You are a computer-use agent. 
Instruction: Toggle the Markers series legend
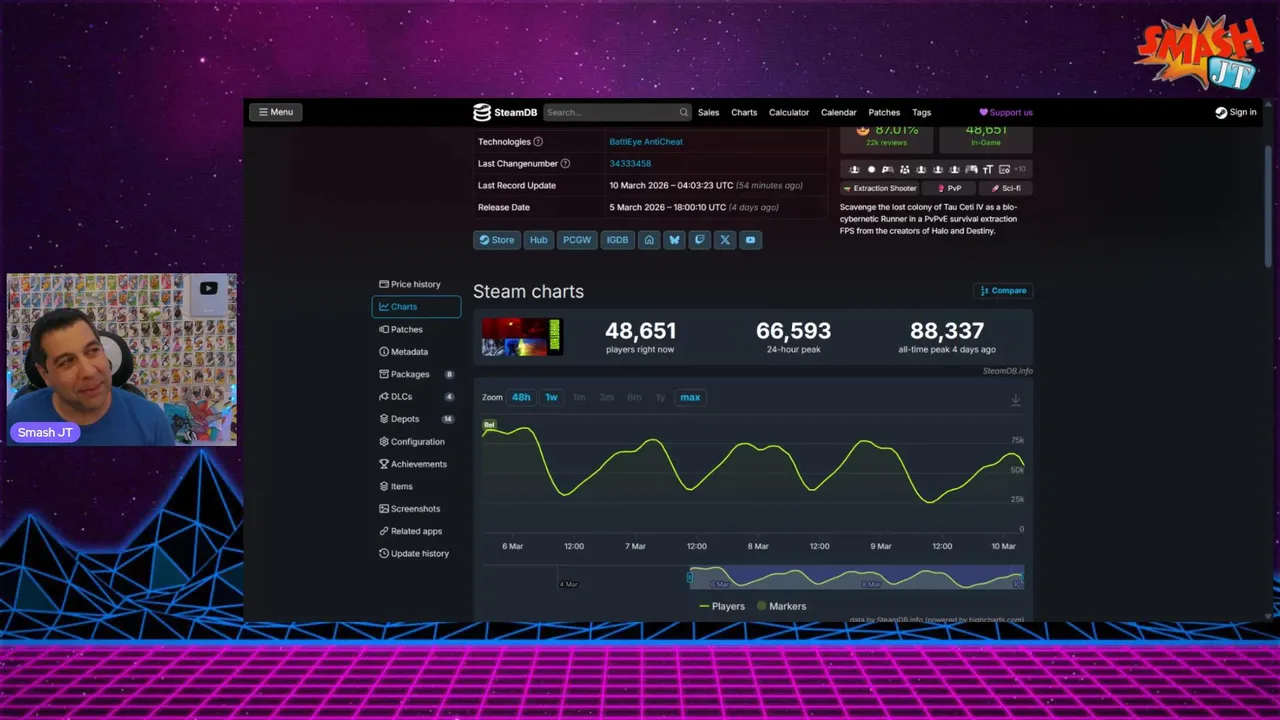(781, 606)
